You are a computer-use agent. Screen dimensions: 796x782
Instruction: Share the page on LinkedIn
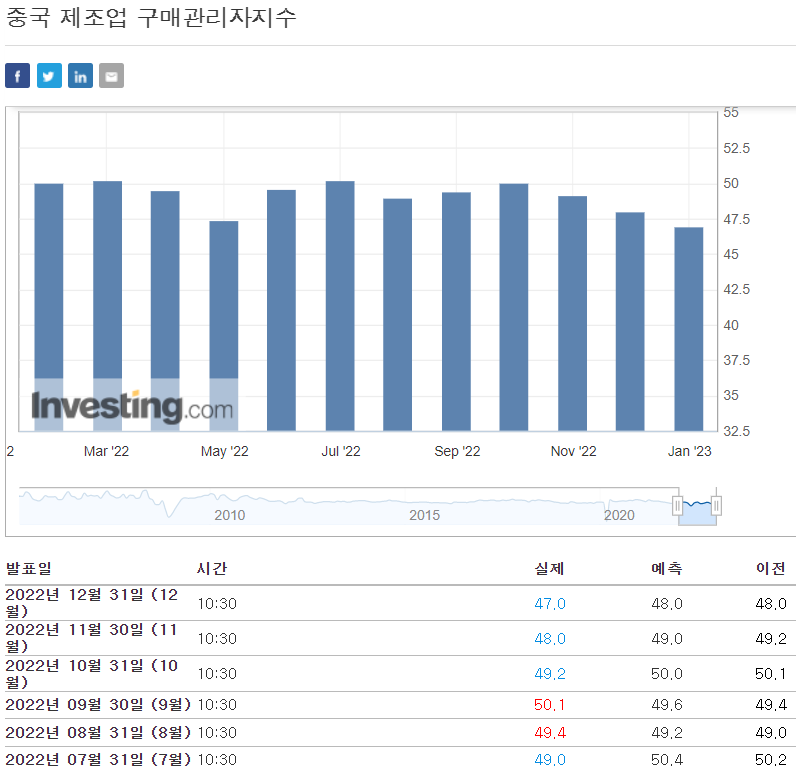[80, 76]
